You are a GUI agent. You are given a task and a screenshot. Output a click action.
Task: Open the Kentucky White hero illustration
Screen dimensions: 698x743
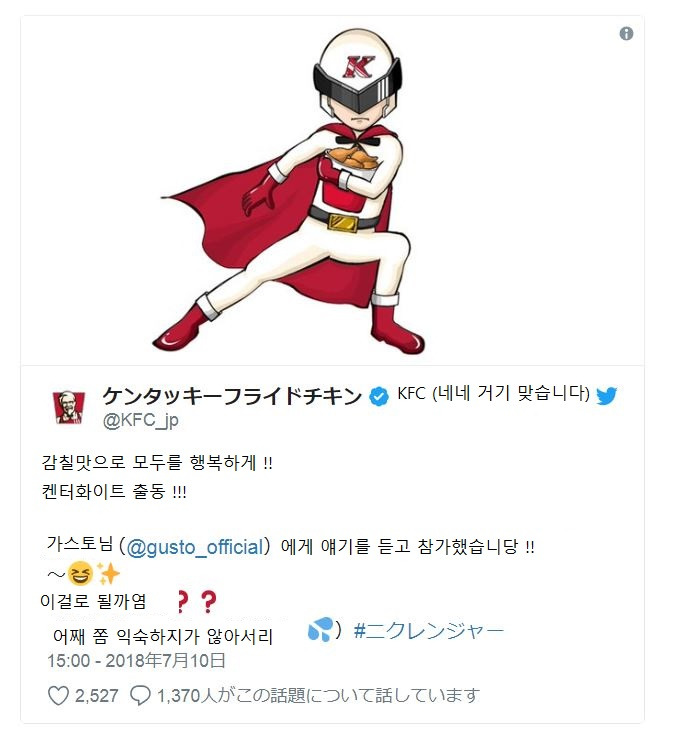coord(289,191)
